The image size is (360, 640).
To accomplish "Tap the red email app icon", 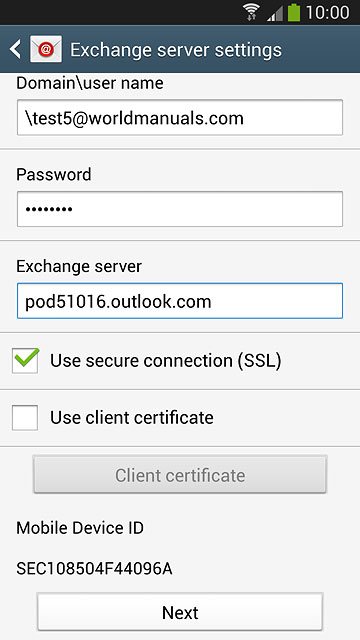I will click(x=46, y=49).
